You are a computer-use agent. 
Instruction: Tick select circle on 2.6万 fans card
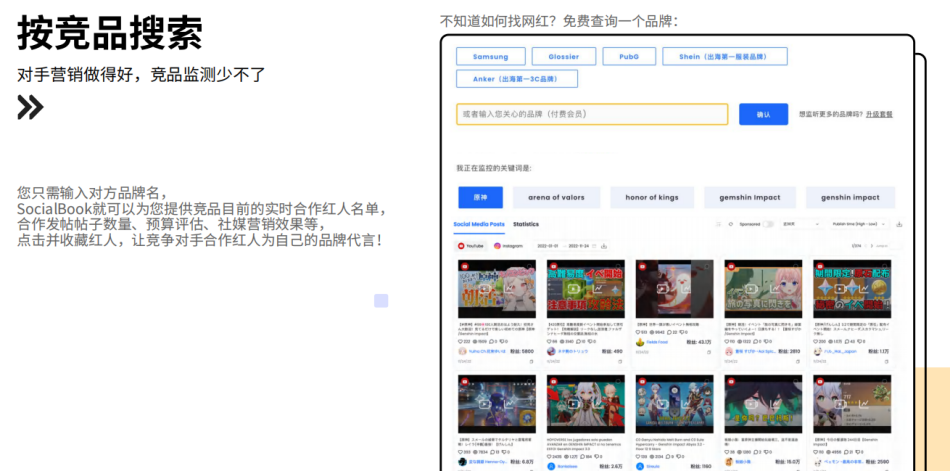pos(619,381)
